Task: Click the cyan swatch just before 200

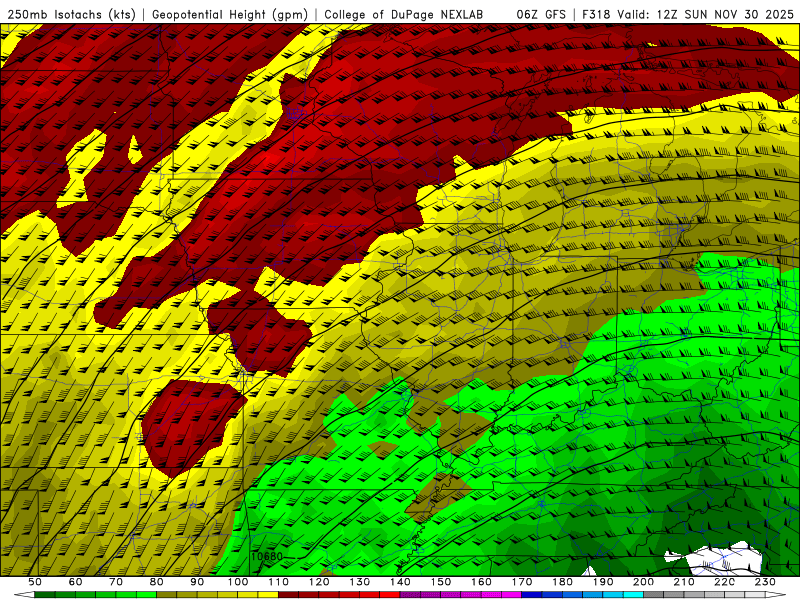Action: pyautogui.click(x=633, y=595)
